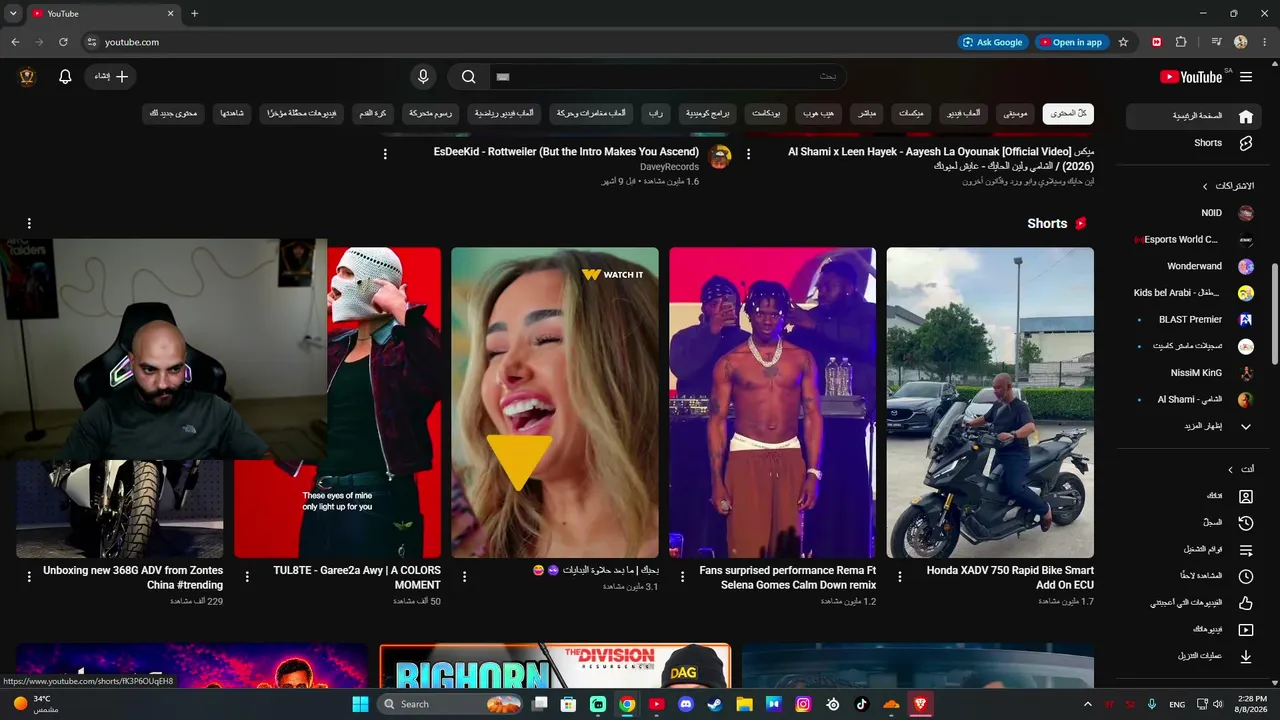Submit search with the magnifying glass icon
This screenshot has width=1280, height=720.
point(468,77)
